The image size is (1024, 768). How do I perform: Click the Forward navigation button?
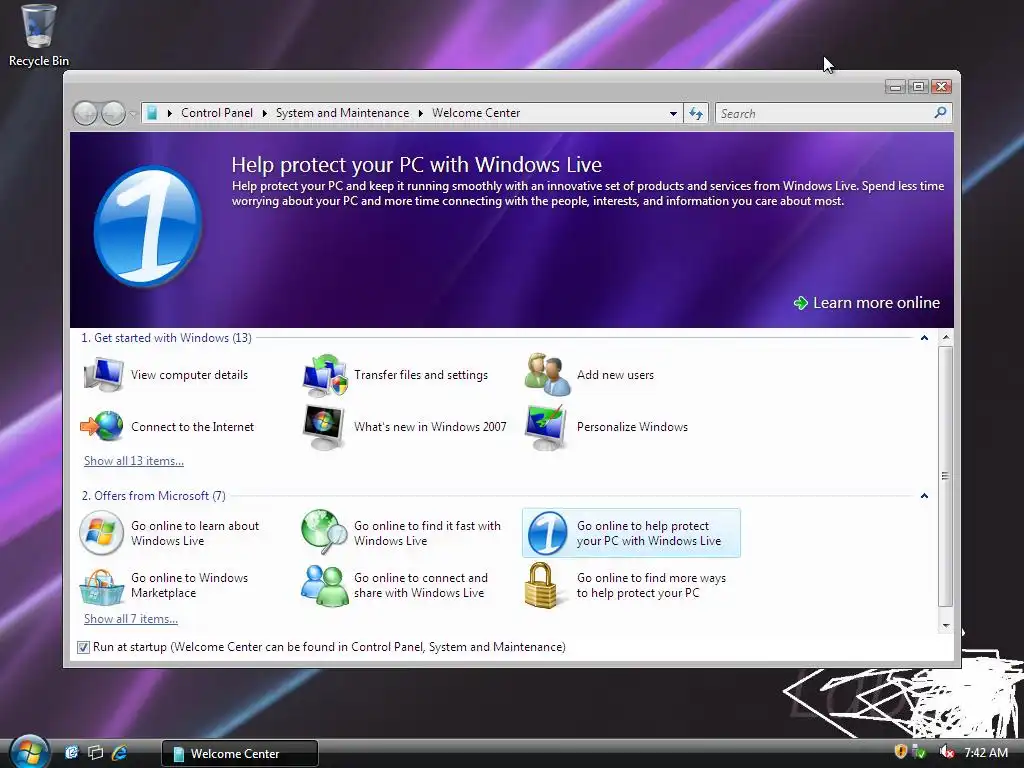113,114
